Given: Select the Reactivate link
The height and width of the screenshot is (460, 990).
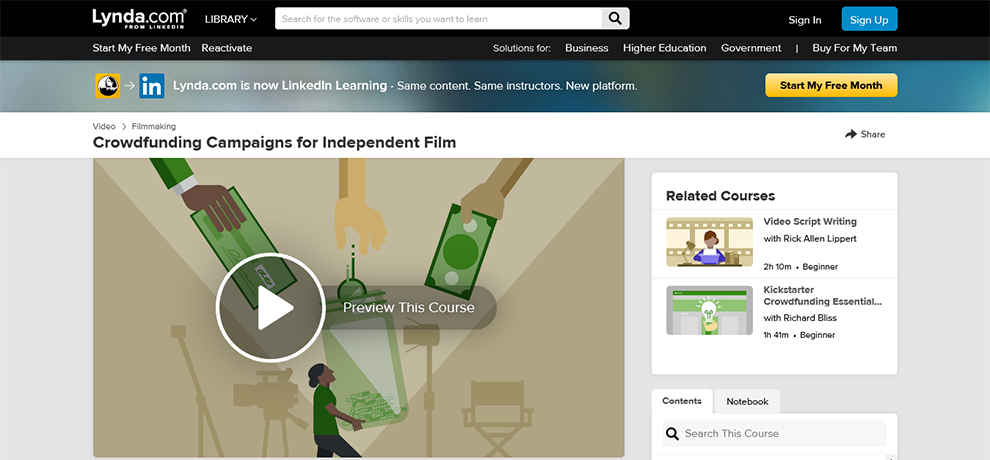Looking at the screenshot, I should pos(227,48).
